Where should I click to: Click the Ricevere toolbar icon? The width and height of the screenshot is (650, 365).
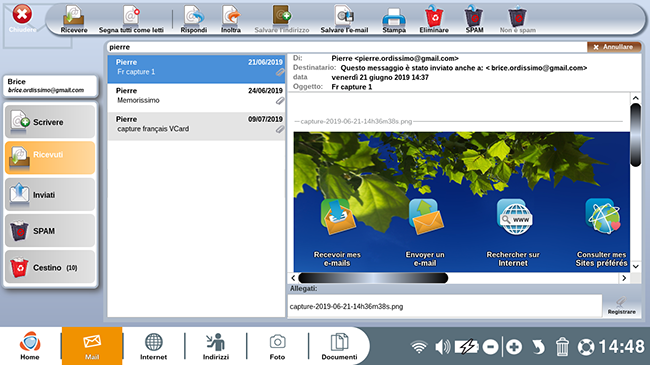(74, 19)
